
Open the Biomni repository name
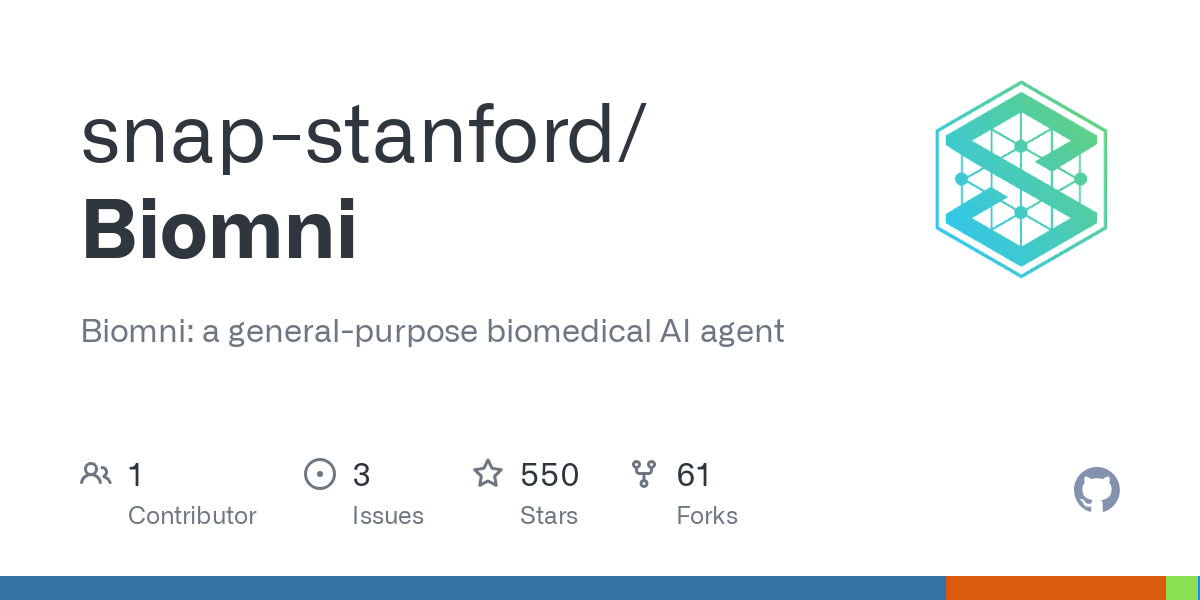point(219,229)
